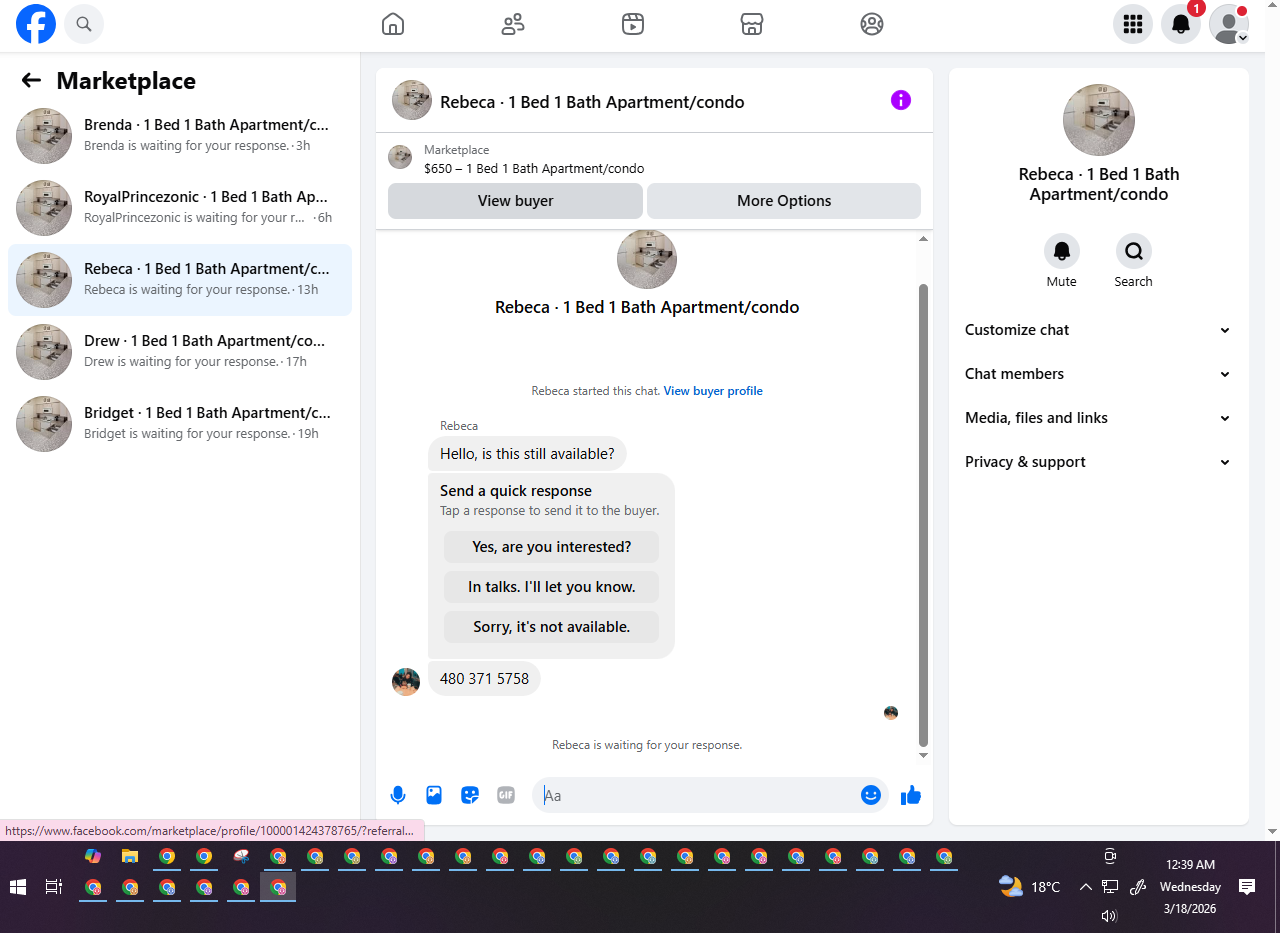Open Bridget's apartment conversation
The width and height of the screenshot is (1280, 933).
[x=180, y=424]
